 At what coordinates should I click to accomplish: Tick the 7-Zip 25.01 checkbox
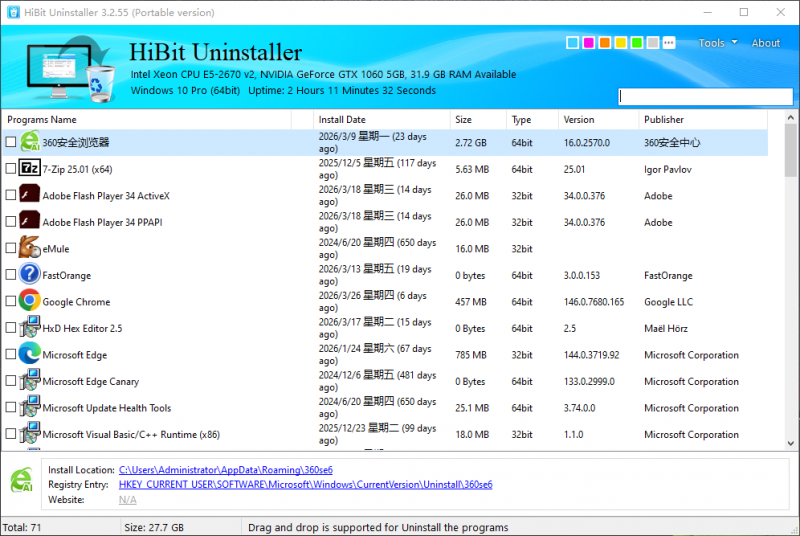pos(11,169)
